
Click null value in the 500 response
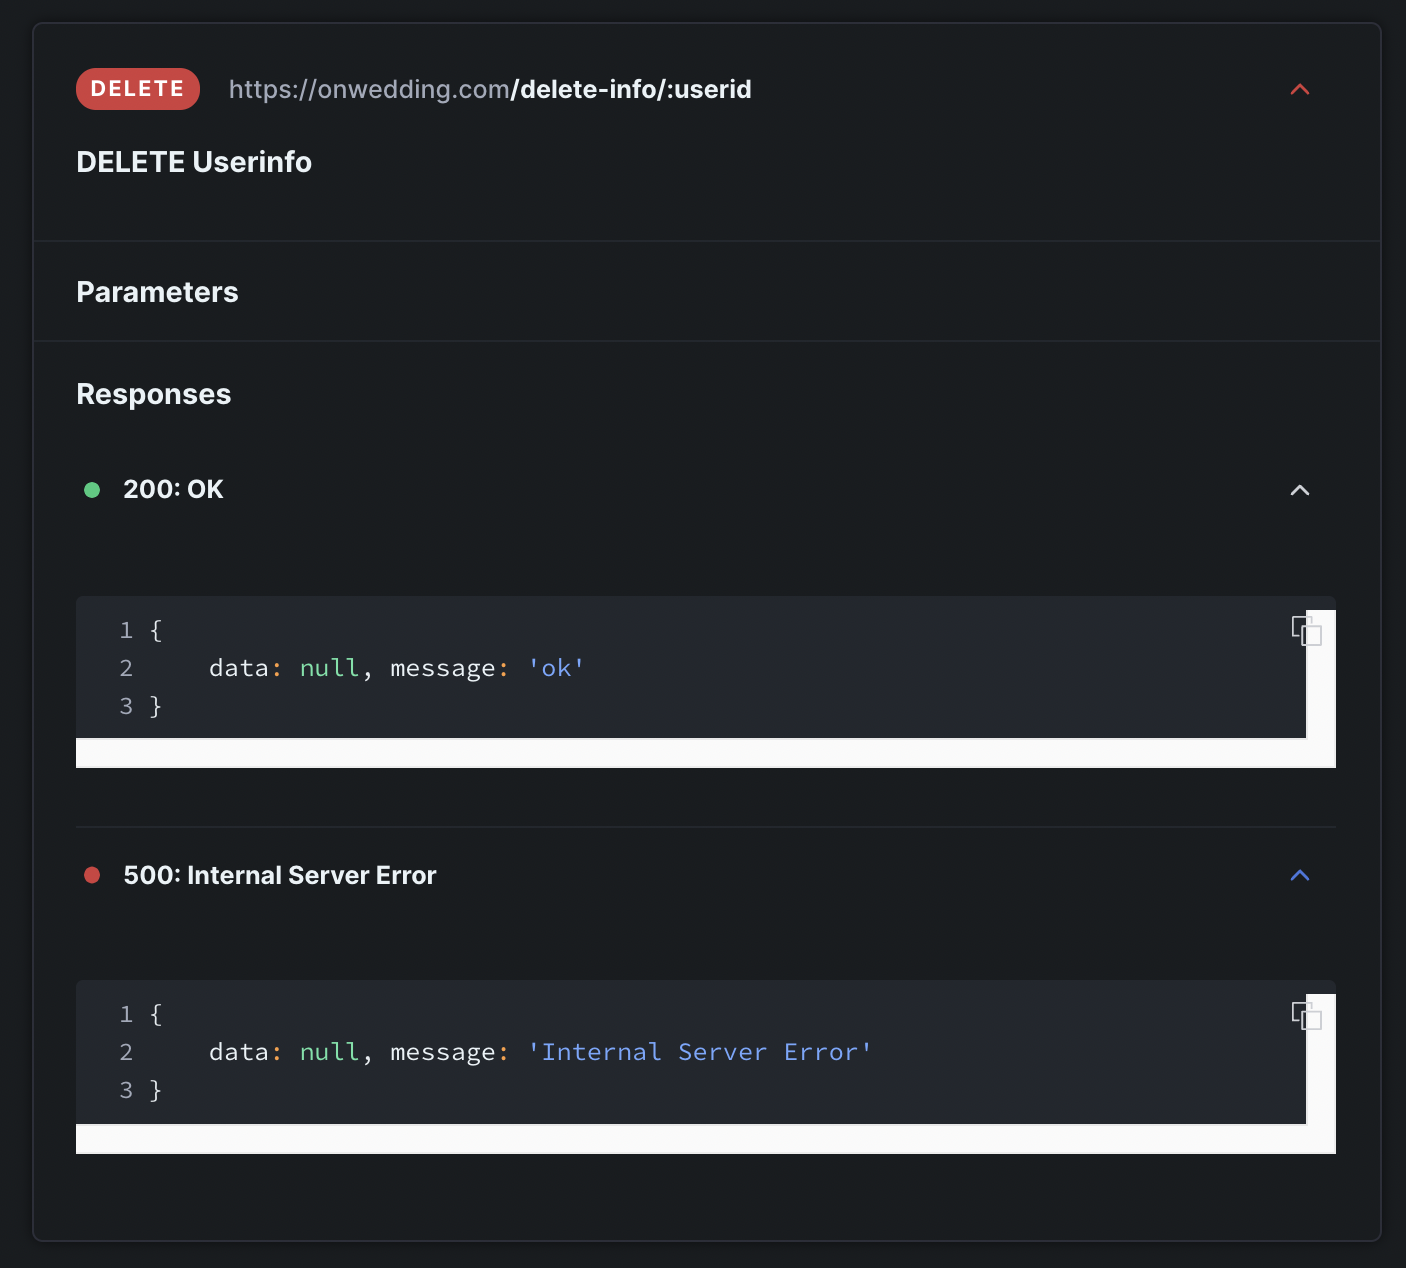[329, 1052]
